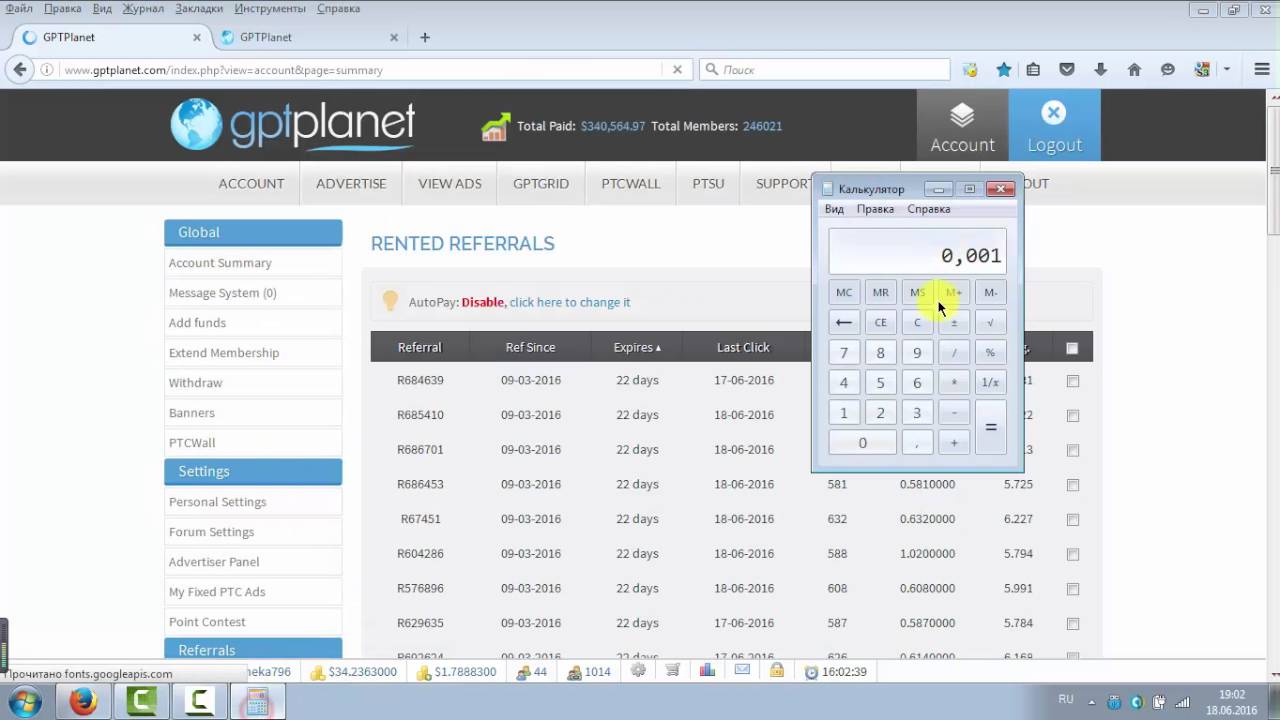Open the Вид menu in Calculator

pos(834,209)
